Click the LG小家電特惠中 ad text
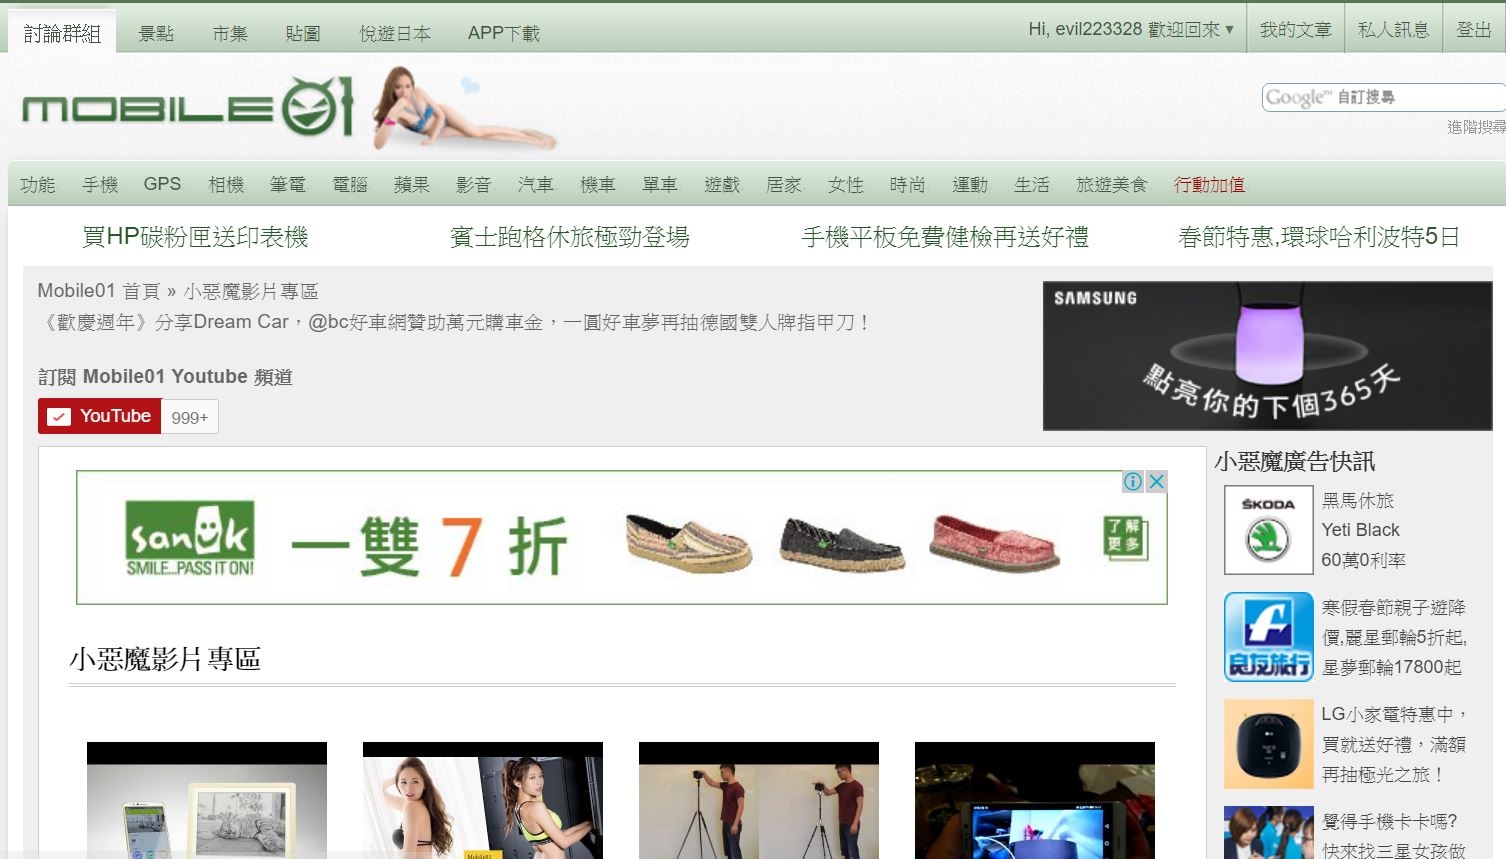 [x=1395, y=744]
